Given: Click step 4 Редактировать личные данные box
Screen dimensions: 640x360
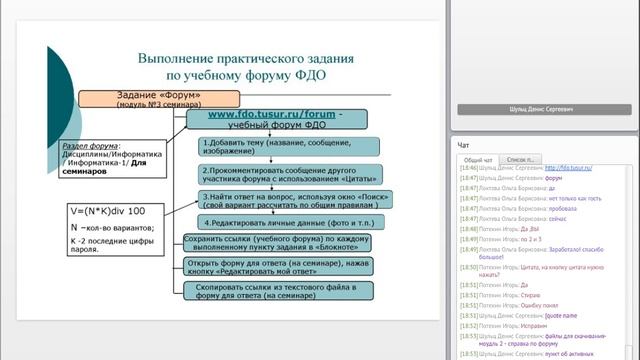Looking at the screenshot, I should [291, 223].
